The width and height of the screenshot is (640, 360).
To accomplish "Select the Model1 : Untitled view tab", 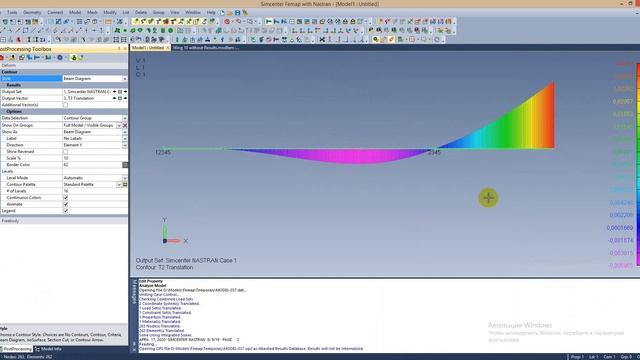I will [x=148, y=48].
